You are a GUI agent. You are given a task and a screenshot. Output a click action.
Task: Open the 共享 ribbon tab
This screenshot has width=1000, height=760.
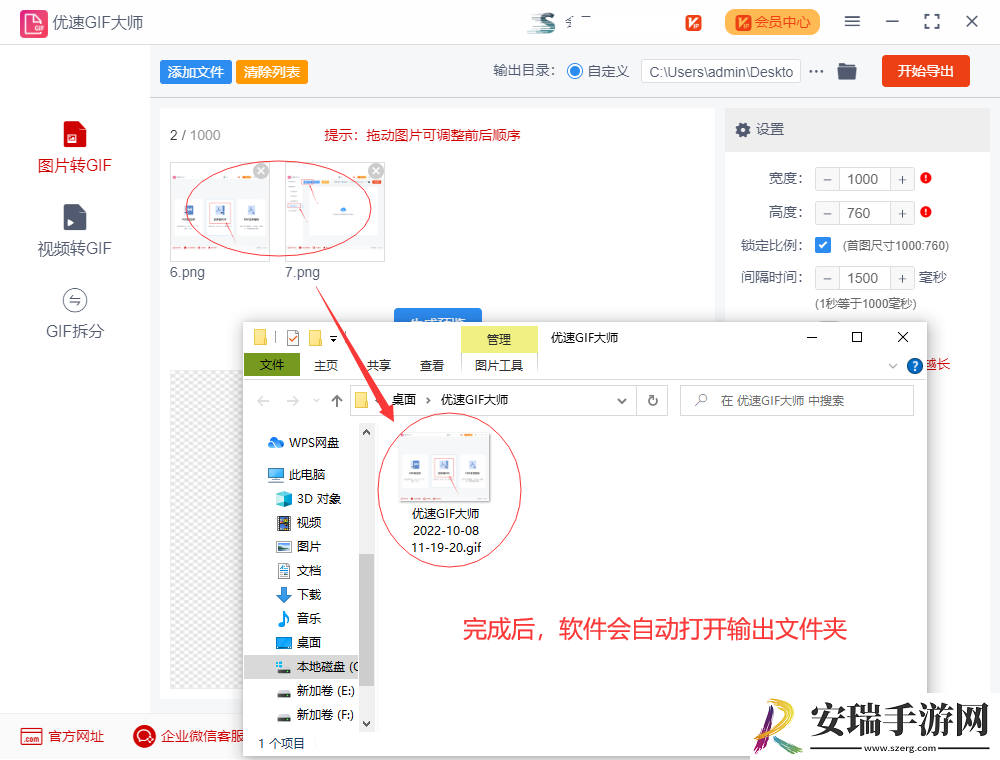[x=379, y=365]
